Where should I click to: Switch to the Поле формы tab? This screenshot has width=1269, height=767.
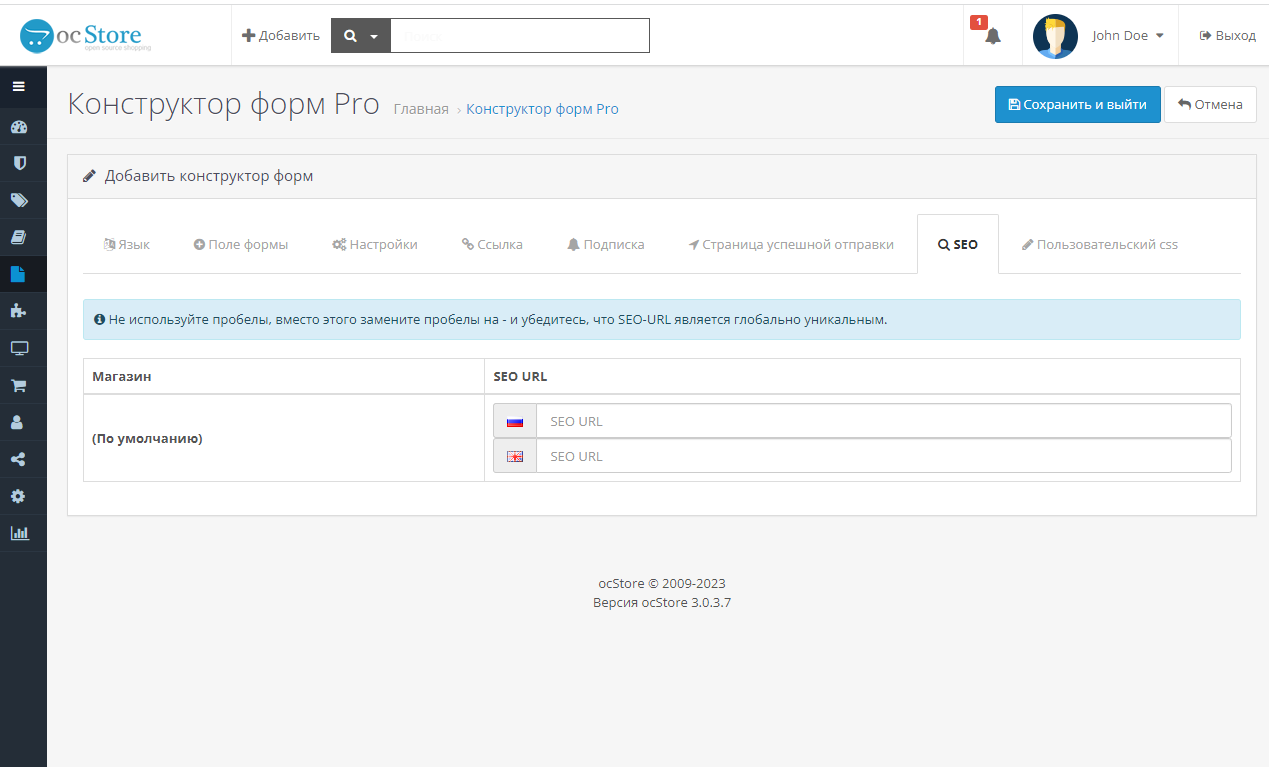tap(241, 245)
